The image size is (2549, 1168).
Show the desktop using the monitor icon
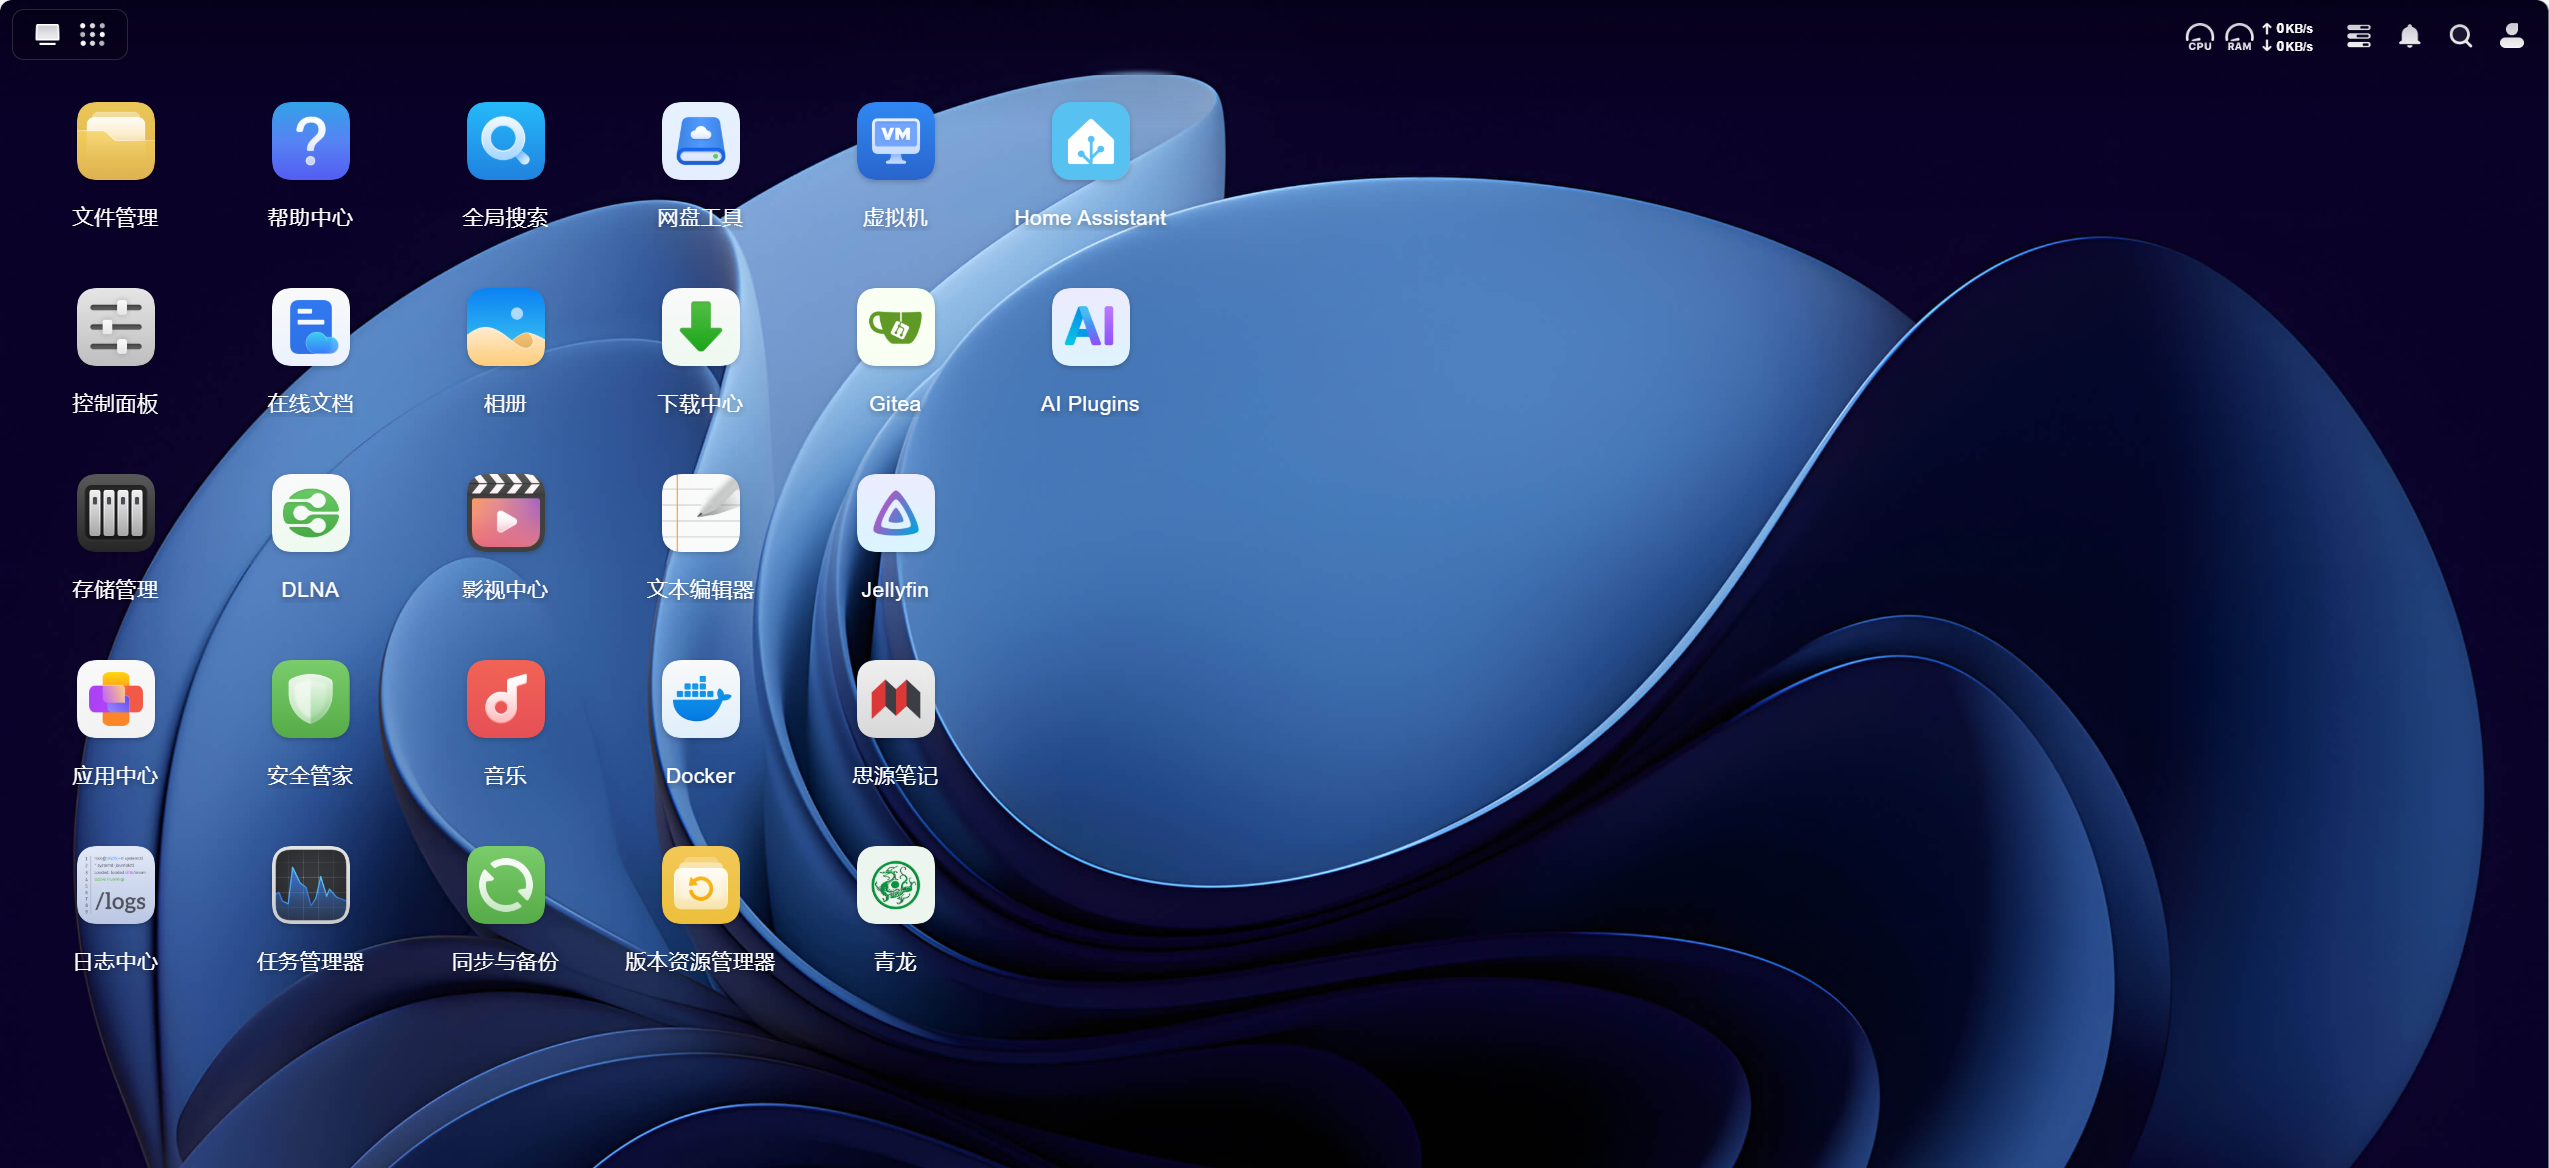coord(47,35)
